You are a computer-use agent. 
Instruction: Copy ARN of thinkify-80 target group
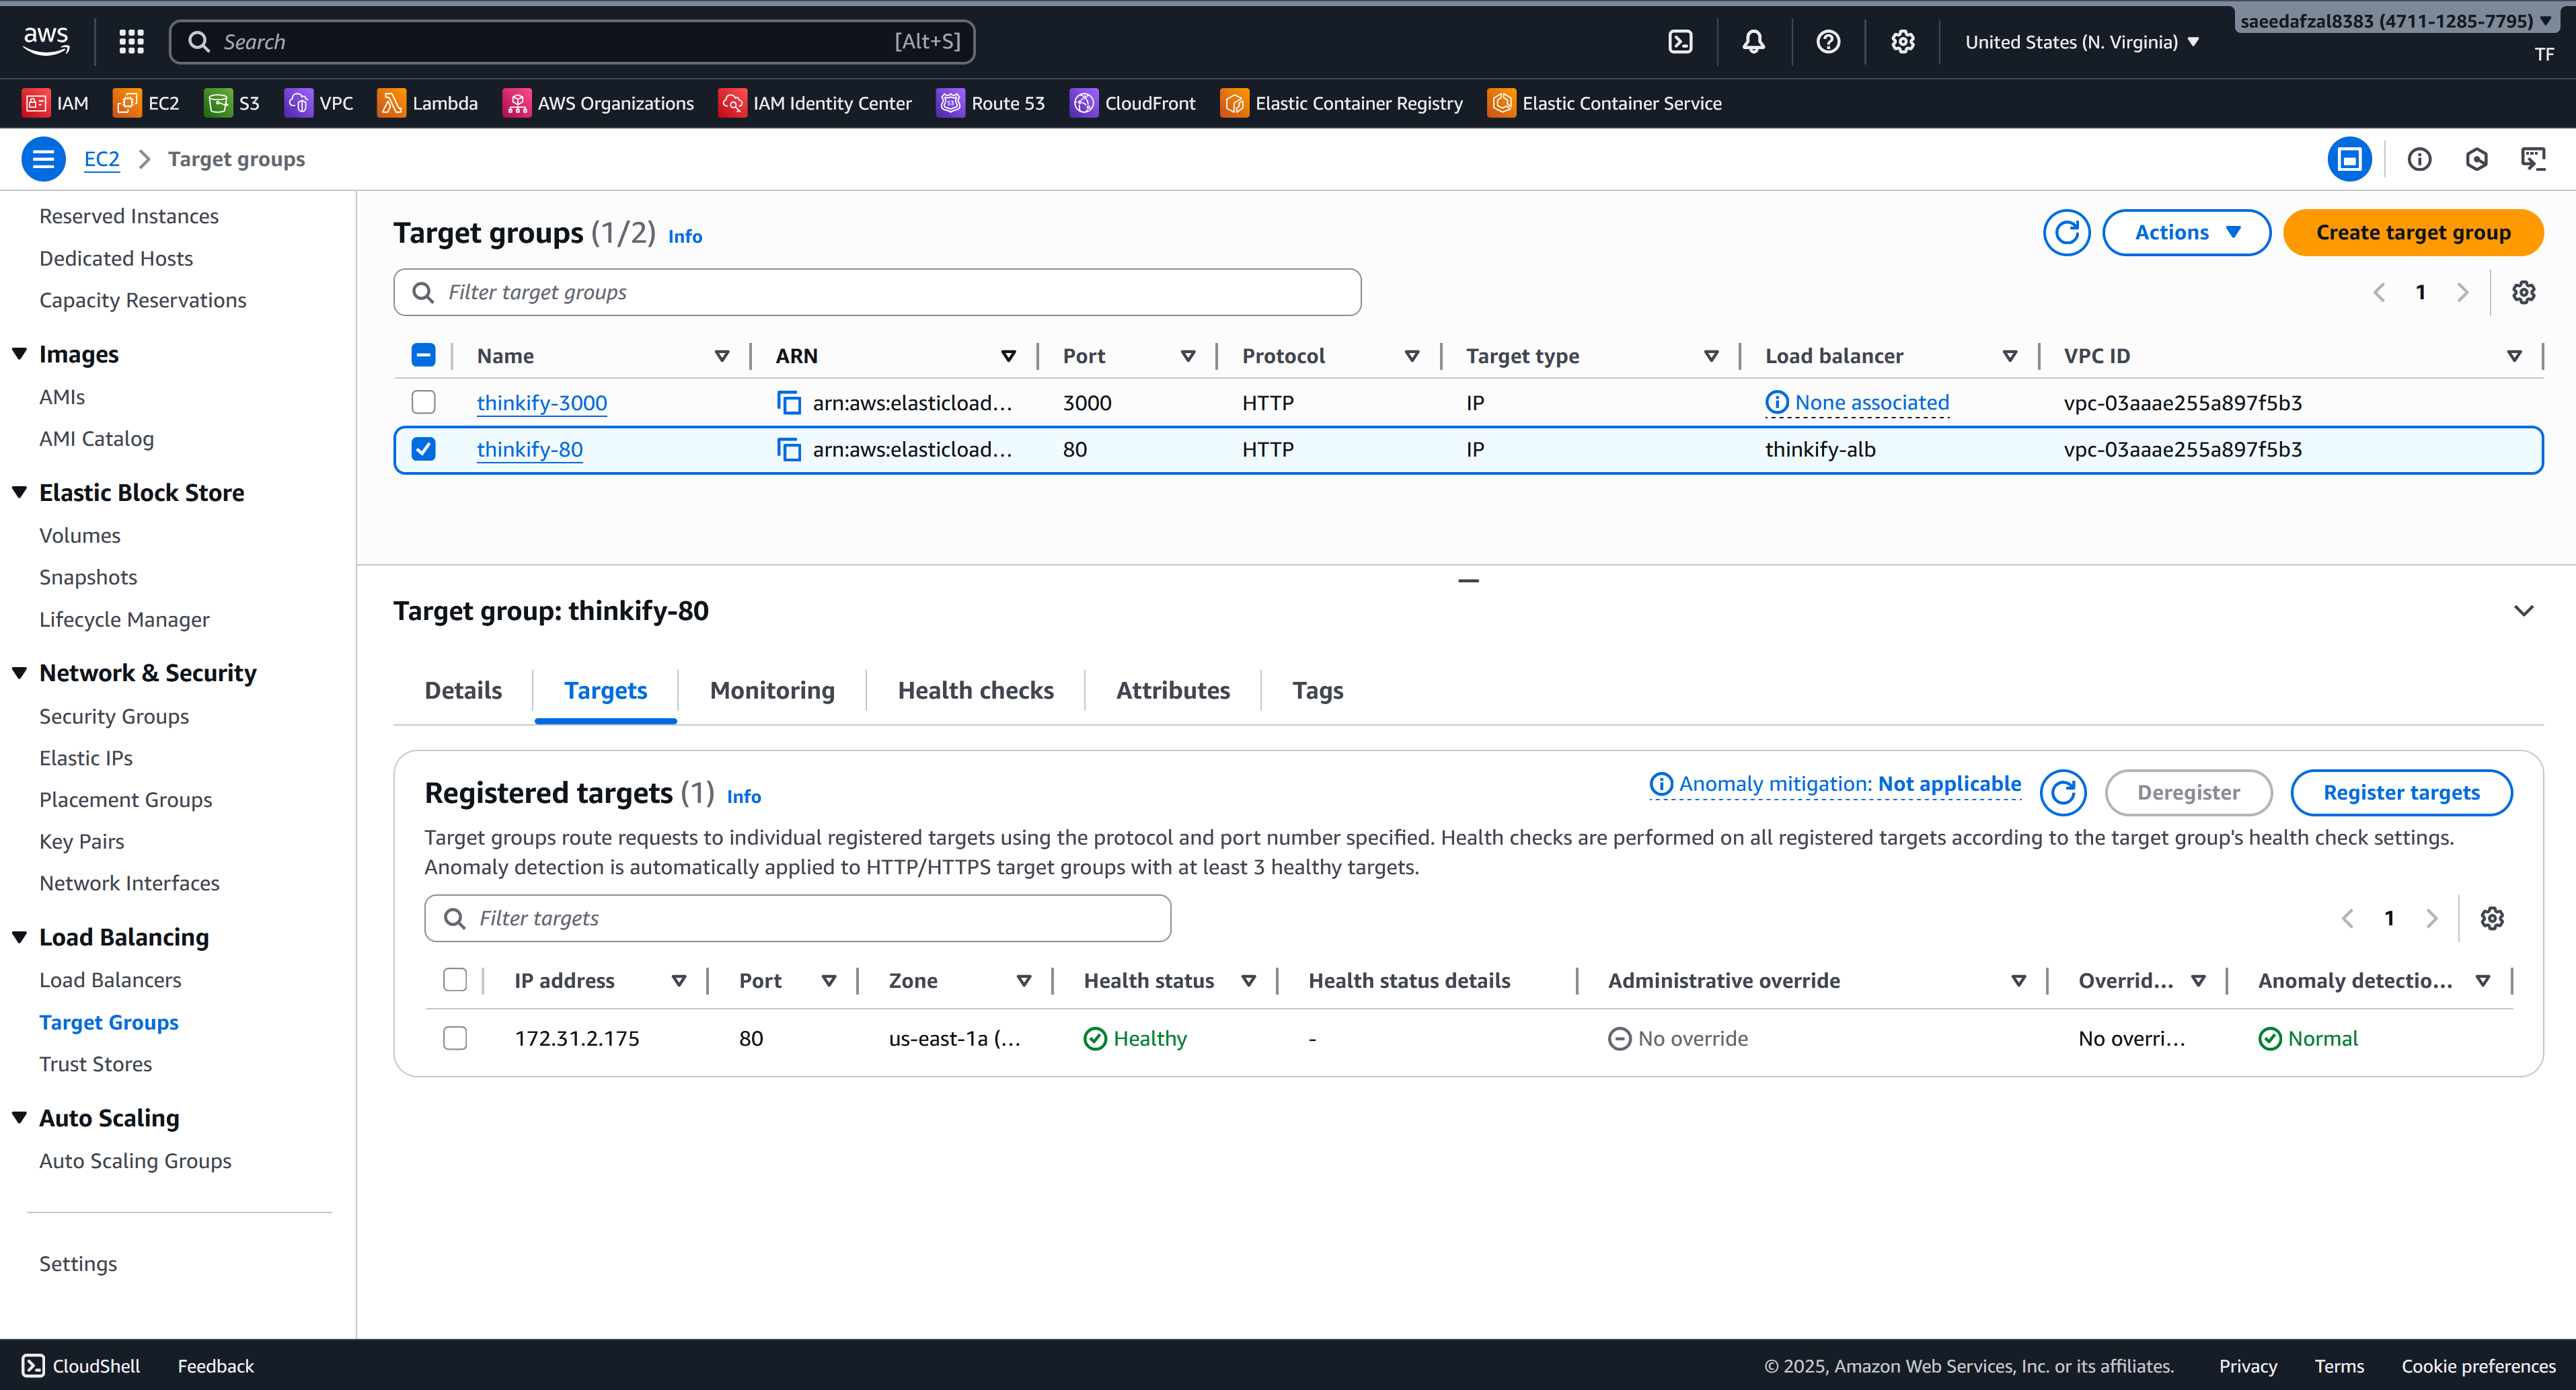click(789, 450)
